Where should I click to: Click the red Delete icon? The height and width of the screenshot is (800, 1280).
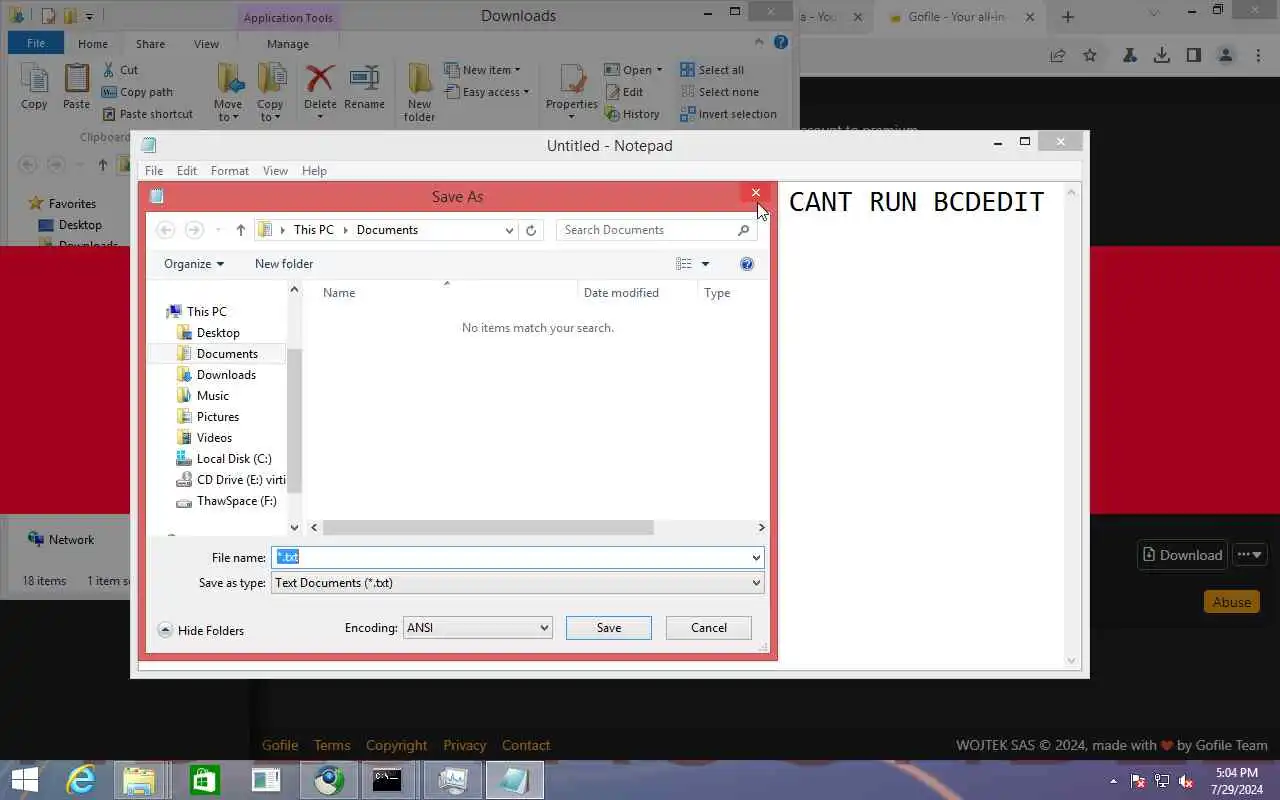pyautogui.click(x=320, y=79)
